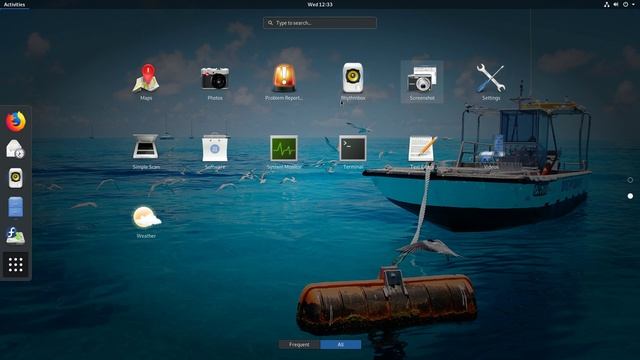
Task: Click the power icon in top bar
Action: (x=625, y=4)
